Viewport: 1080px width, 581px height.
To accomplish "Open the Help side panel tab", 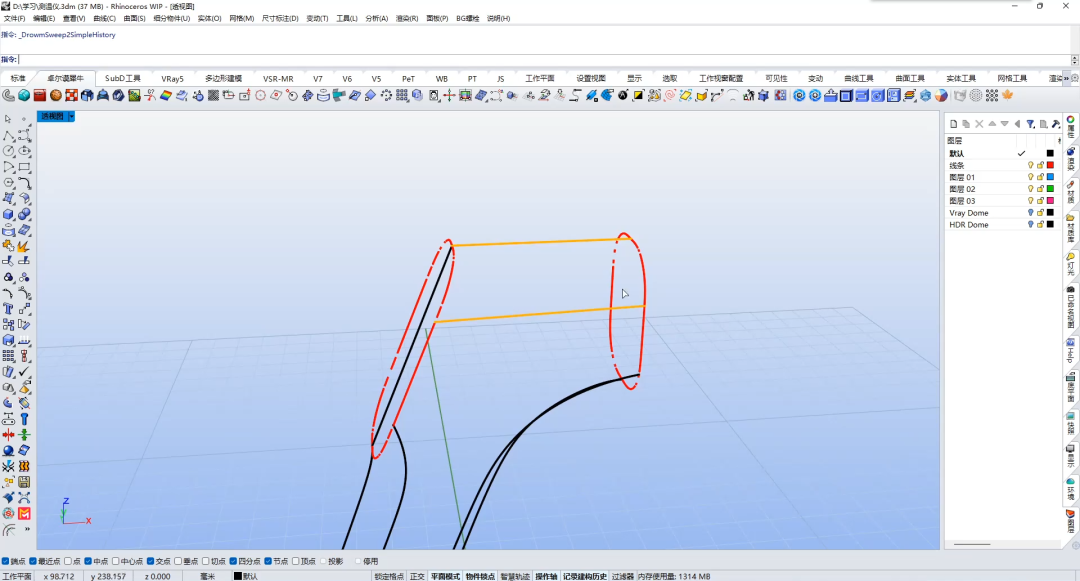I will tap(1071, 350).
